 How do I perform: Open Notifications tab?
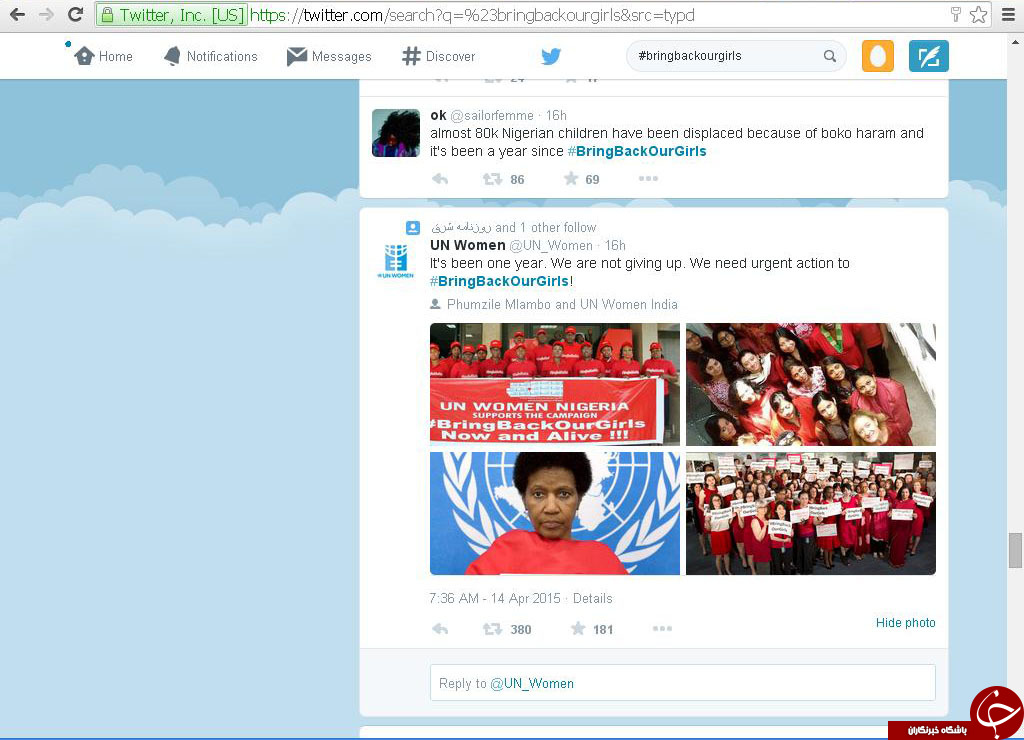(x=210, y=56)
